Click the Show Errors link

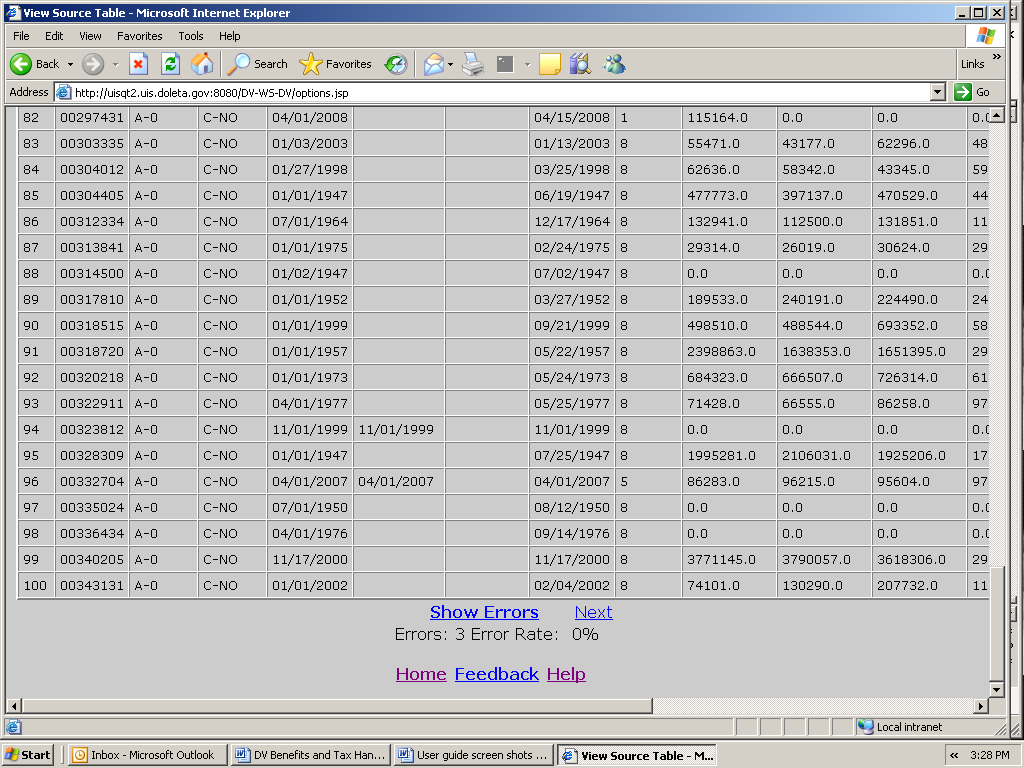(484, 612)
